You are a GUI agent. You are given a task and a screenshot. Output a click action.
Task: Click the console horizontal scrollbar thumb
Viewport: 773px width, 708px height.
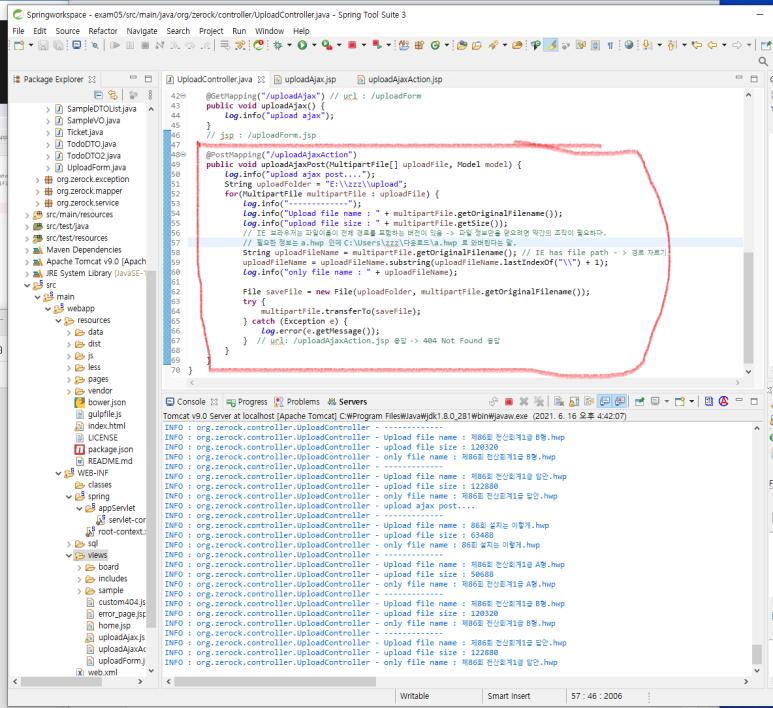[275, 681]
